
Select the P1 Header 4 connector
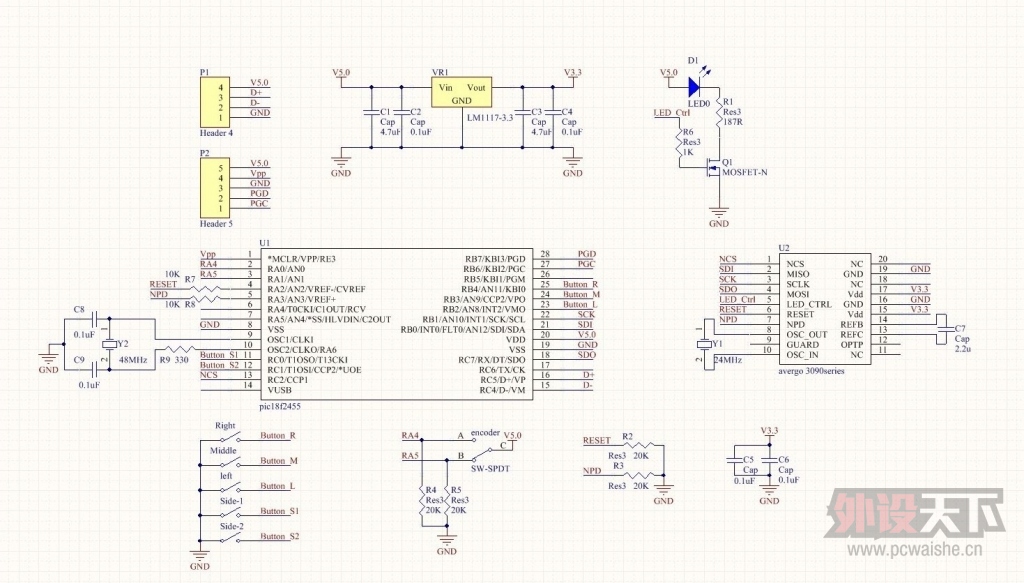(215, 102)
